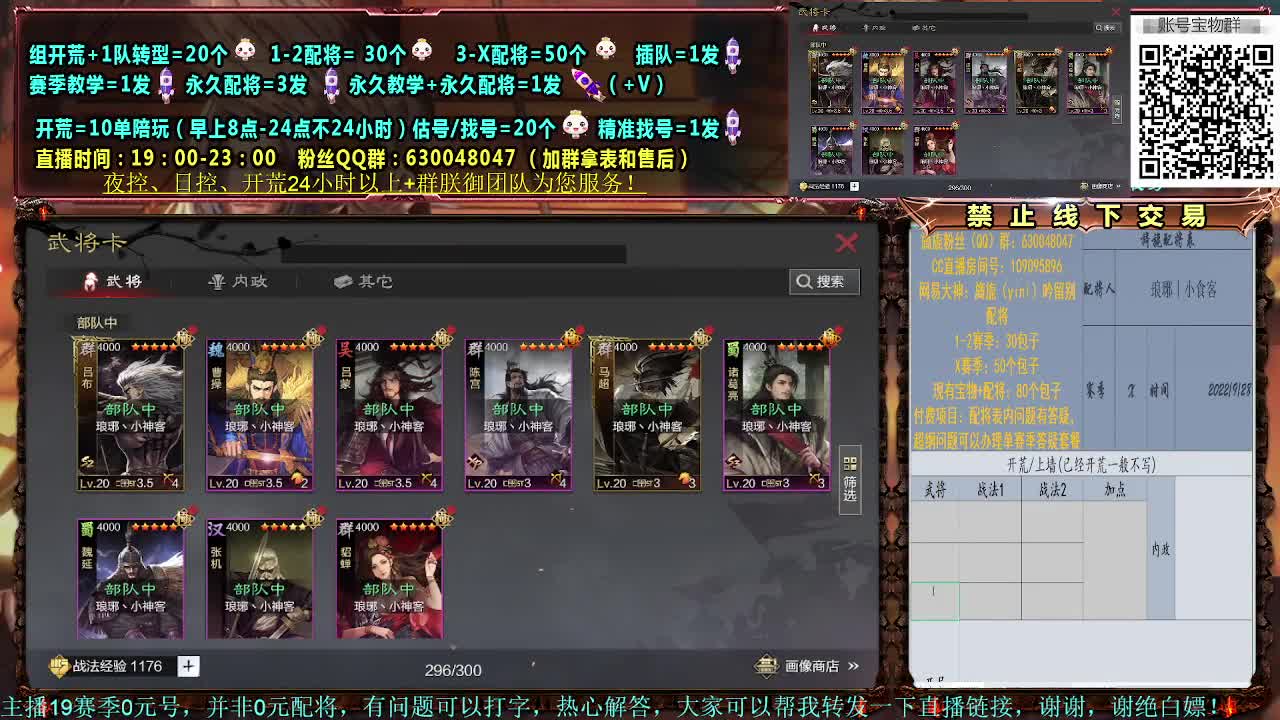This screenshot has height=720, width=1280.
Task: Click the 群 faction icon on 马超's card
Action: click(604, 349)
